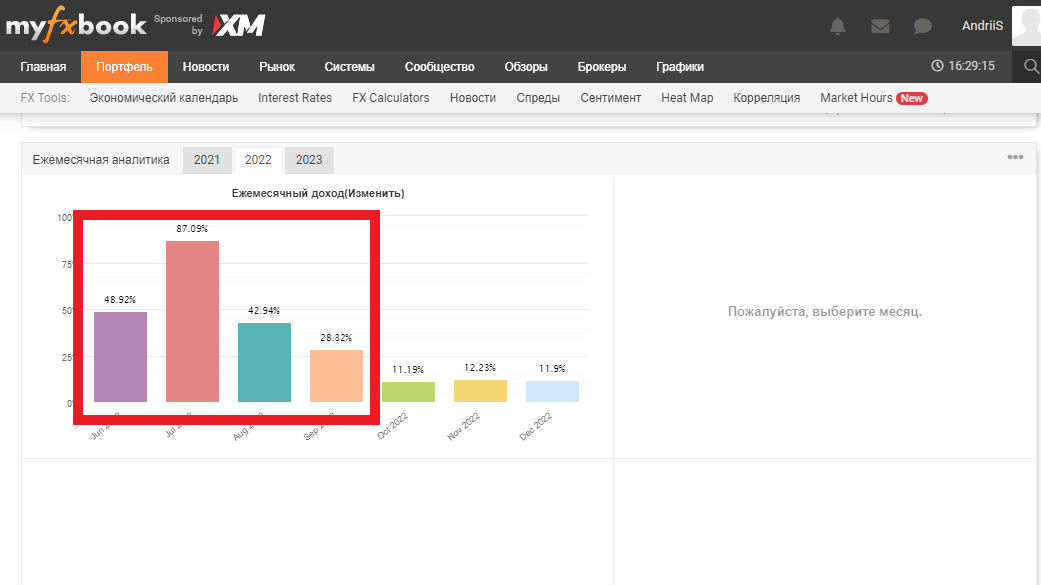Screen dimensions: 1041x585
Task: Select the yellow Nov 2022 bar
Action: (x=480, y=390)
